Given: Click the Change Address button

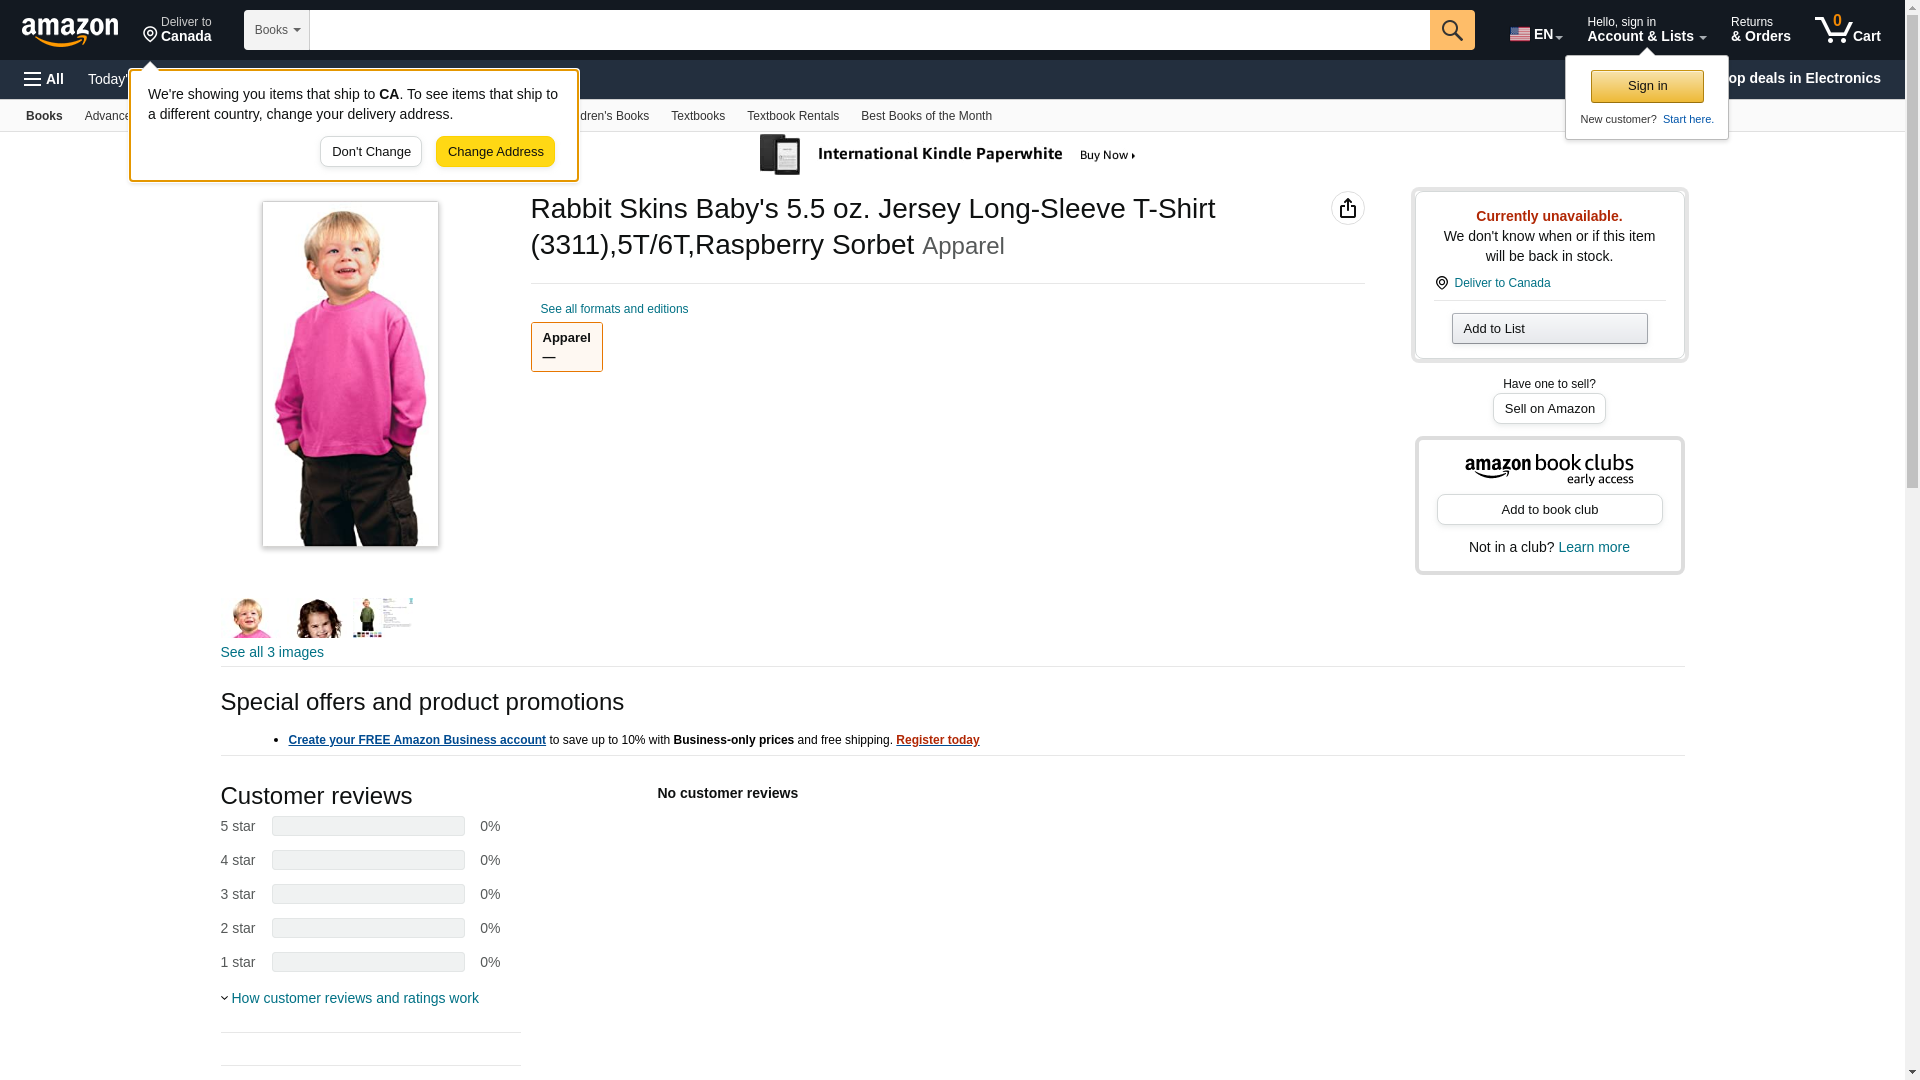Looking at the screenshot, I should tap(495, 152).
